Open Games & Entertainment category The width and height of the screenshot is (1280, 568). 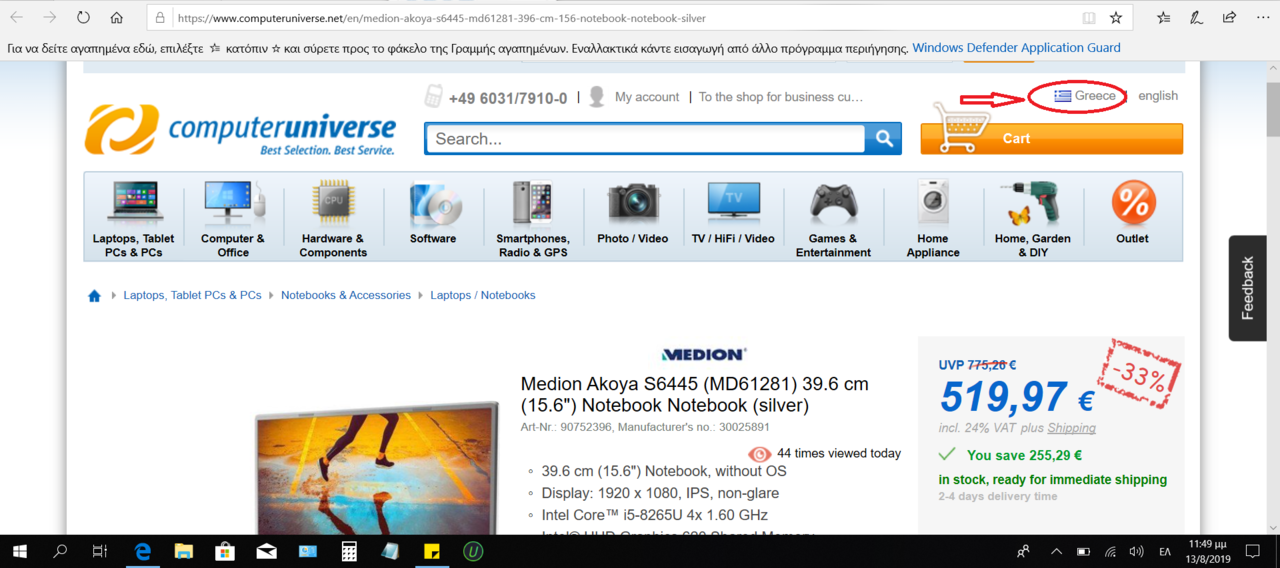(833, 219)
